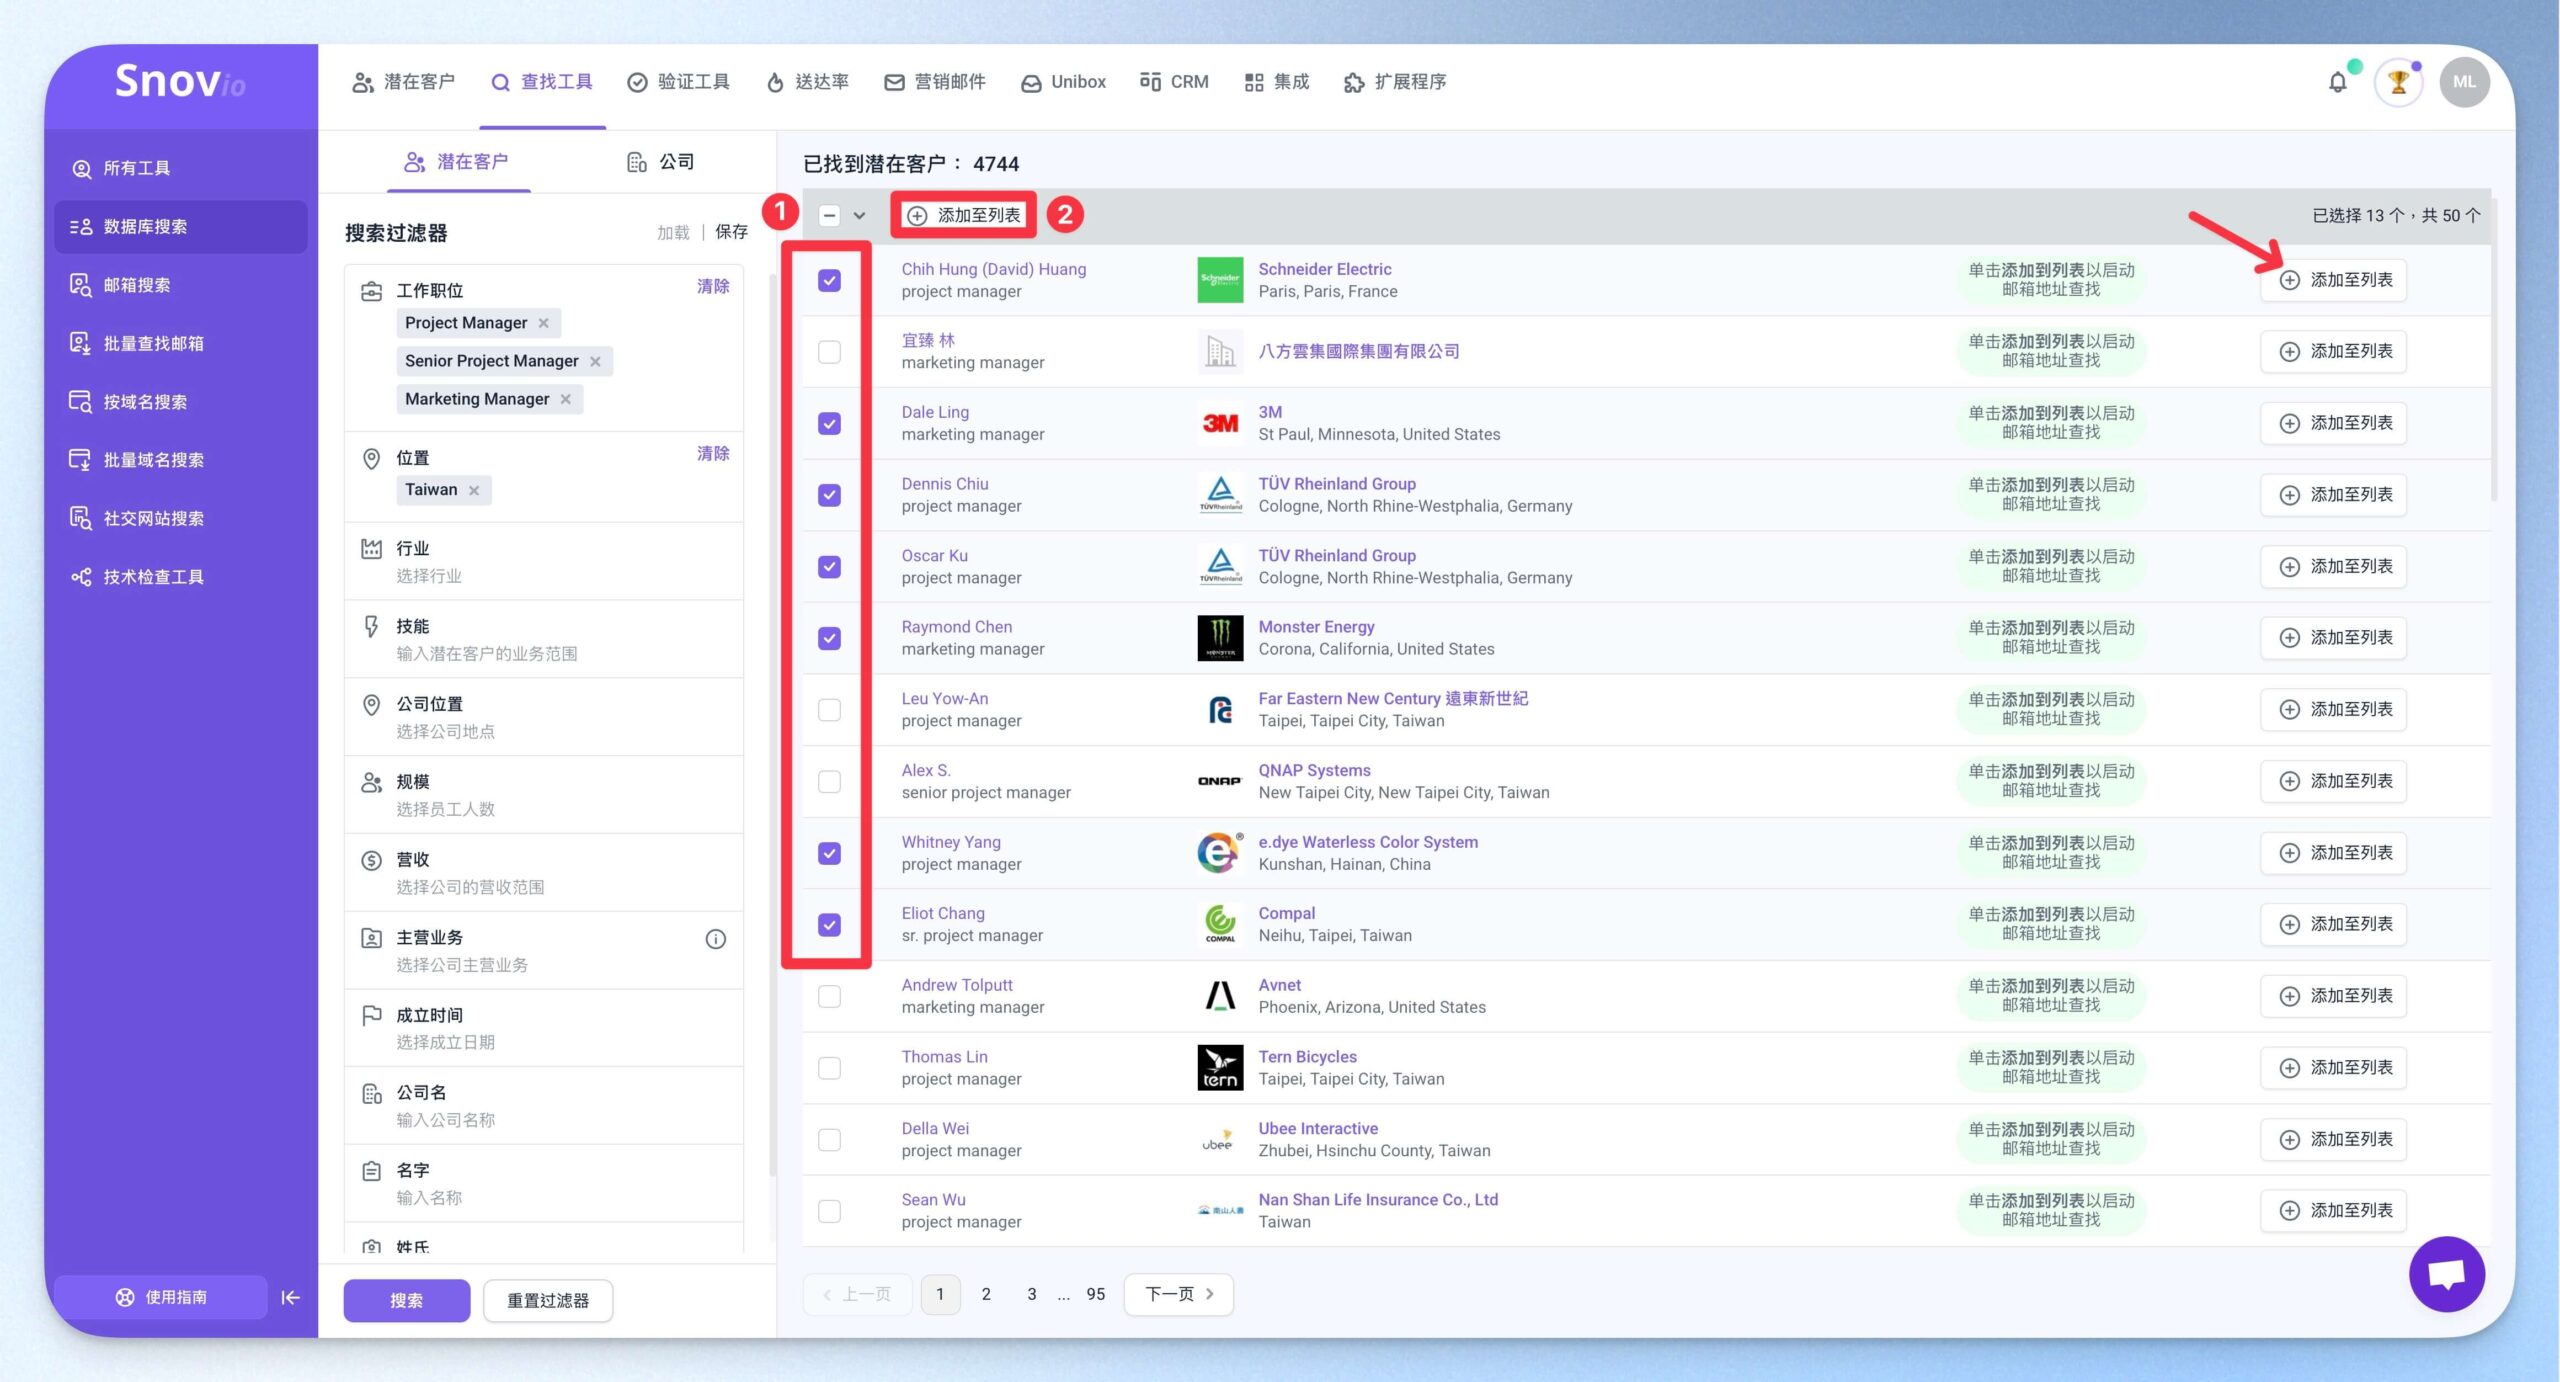This screenshot has height=1382, width=2560.
Task: Expand the 公司位置 filter
Action: pyautogui.click(x=543, y=717)
